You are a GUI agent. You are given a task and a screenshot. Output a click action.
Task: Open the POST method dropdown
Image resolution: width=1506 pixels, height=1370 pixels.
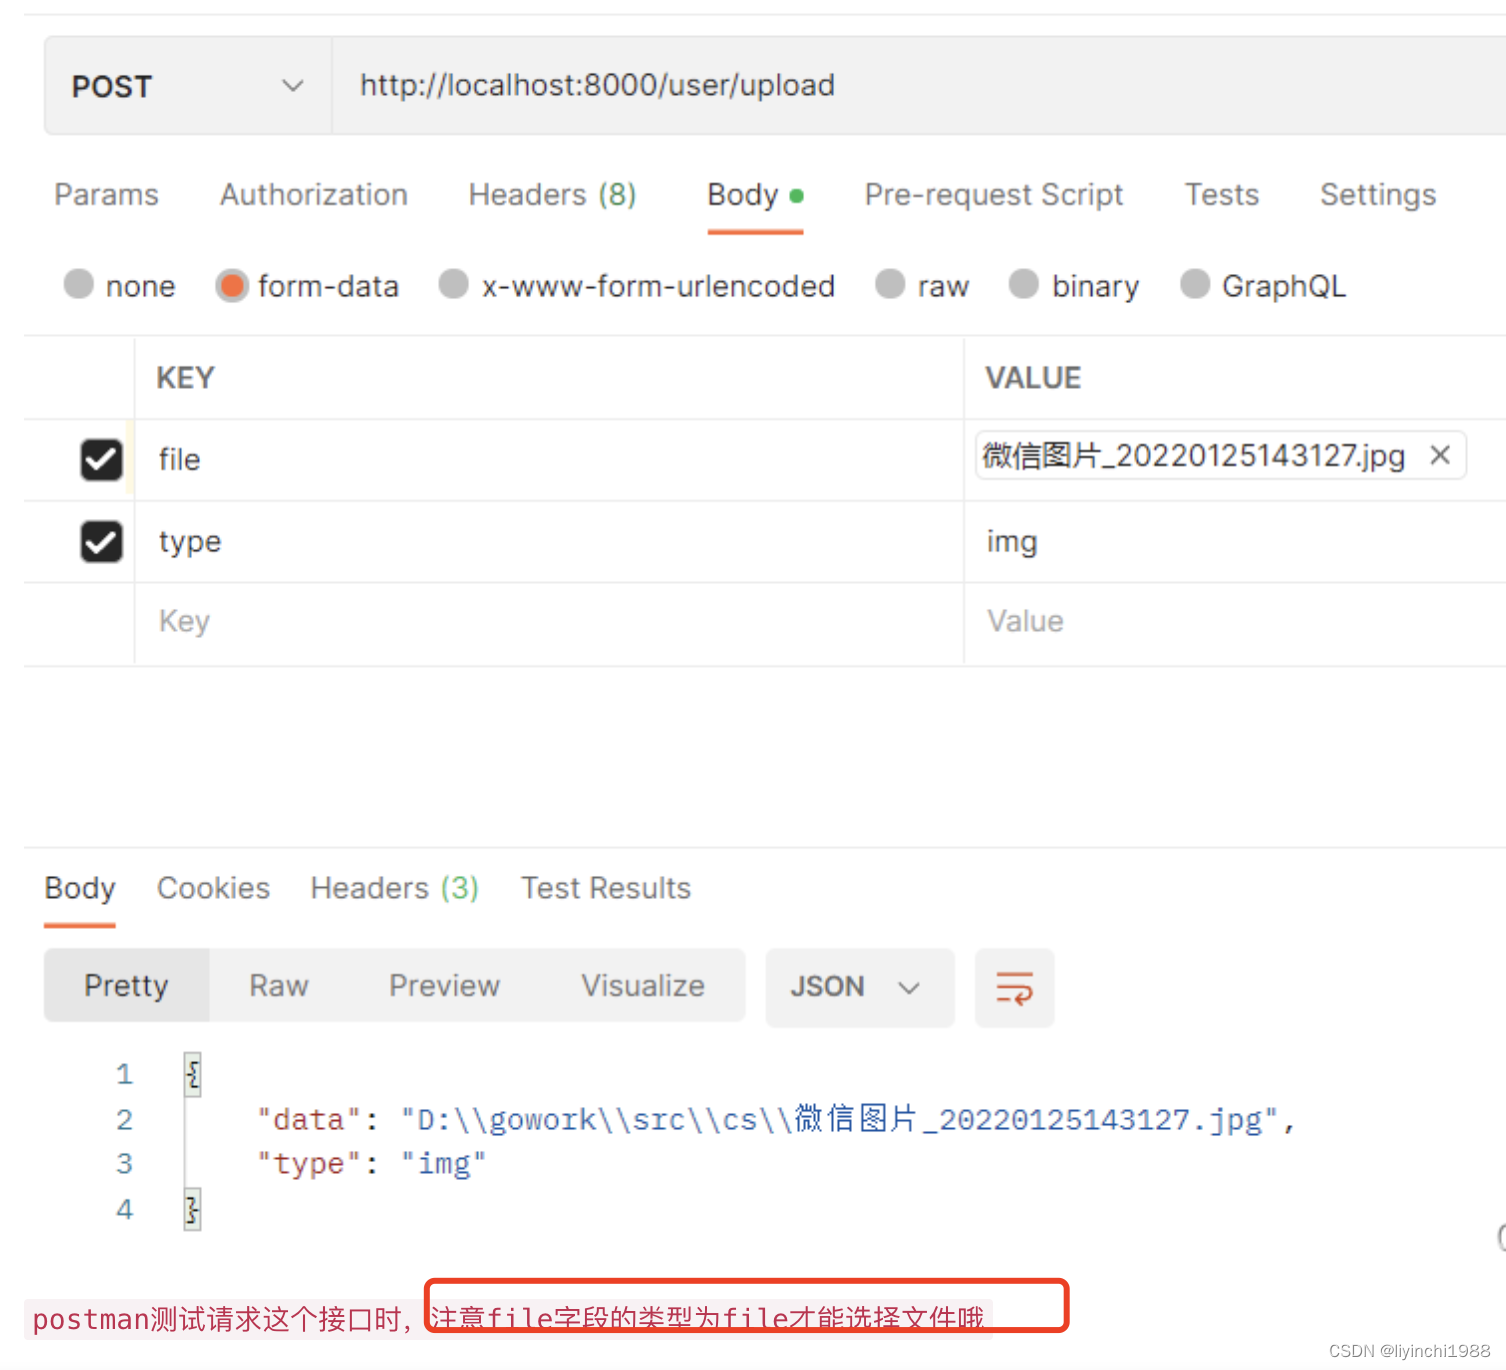pyautogui.click(x=187, y=86)
